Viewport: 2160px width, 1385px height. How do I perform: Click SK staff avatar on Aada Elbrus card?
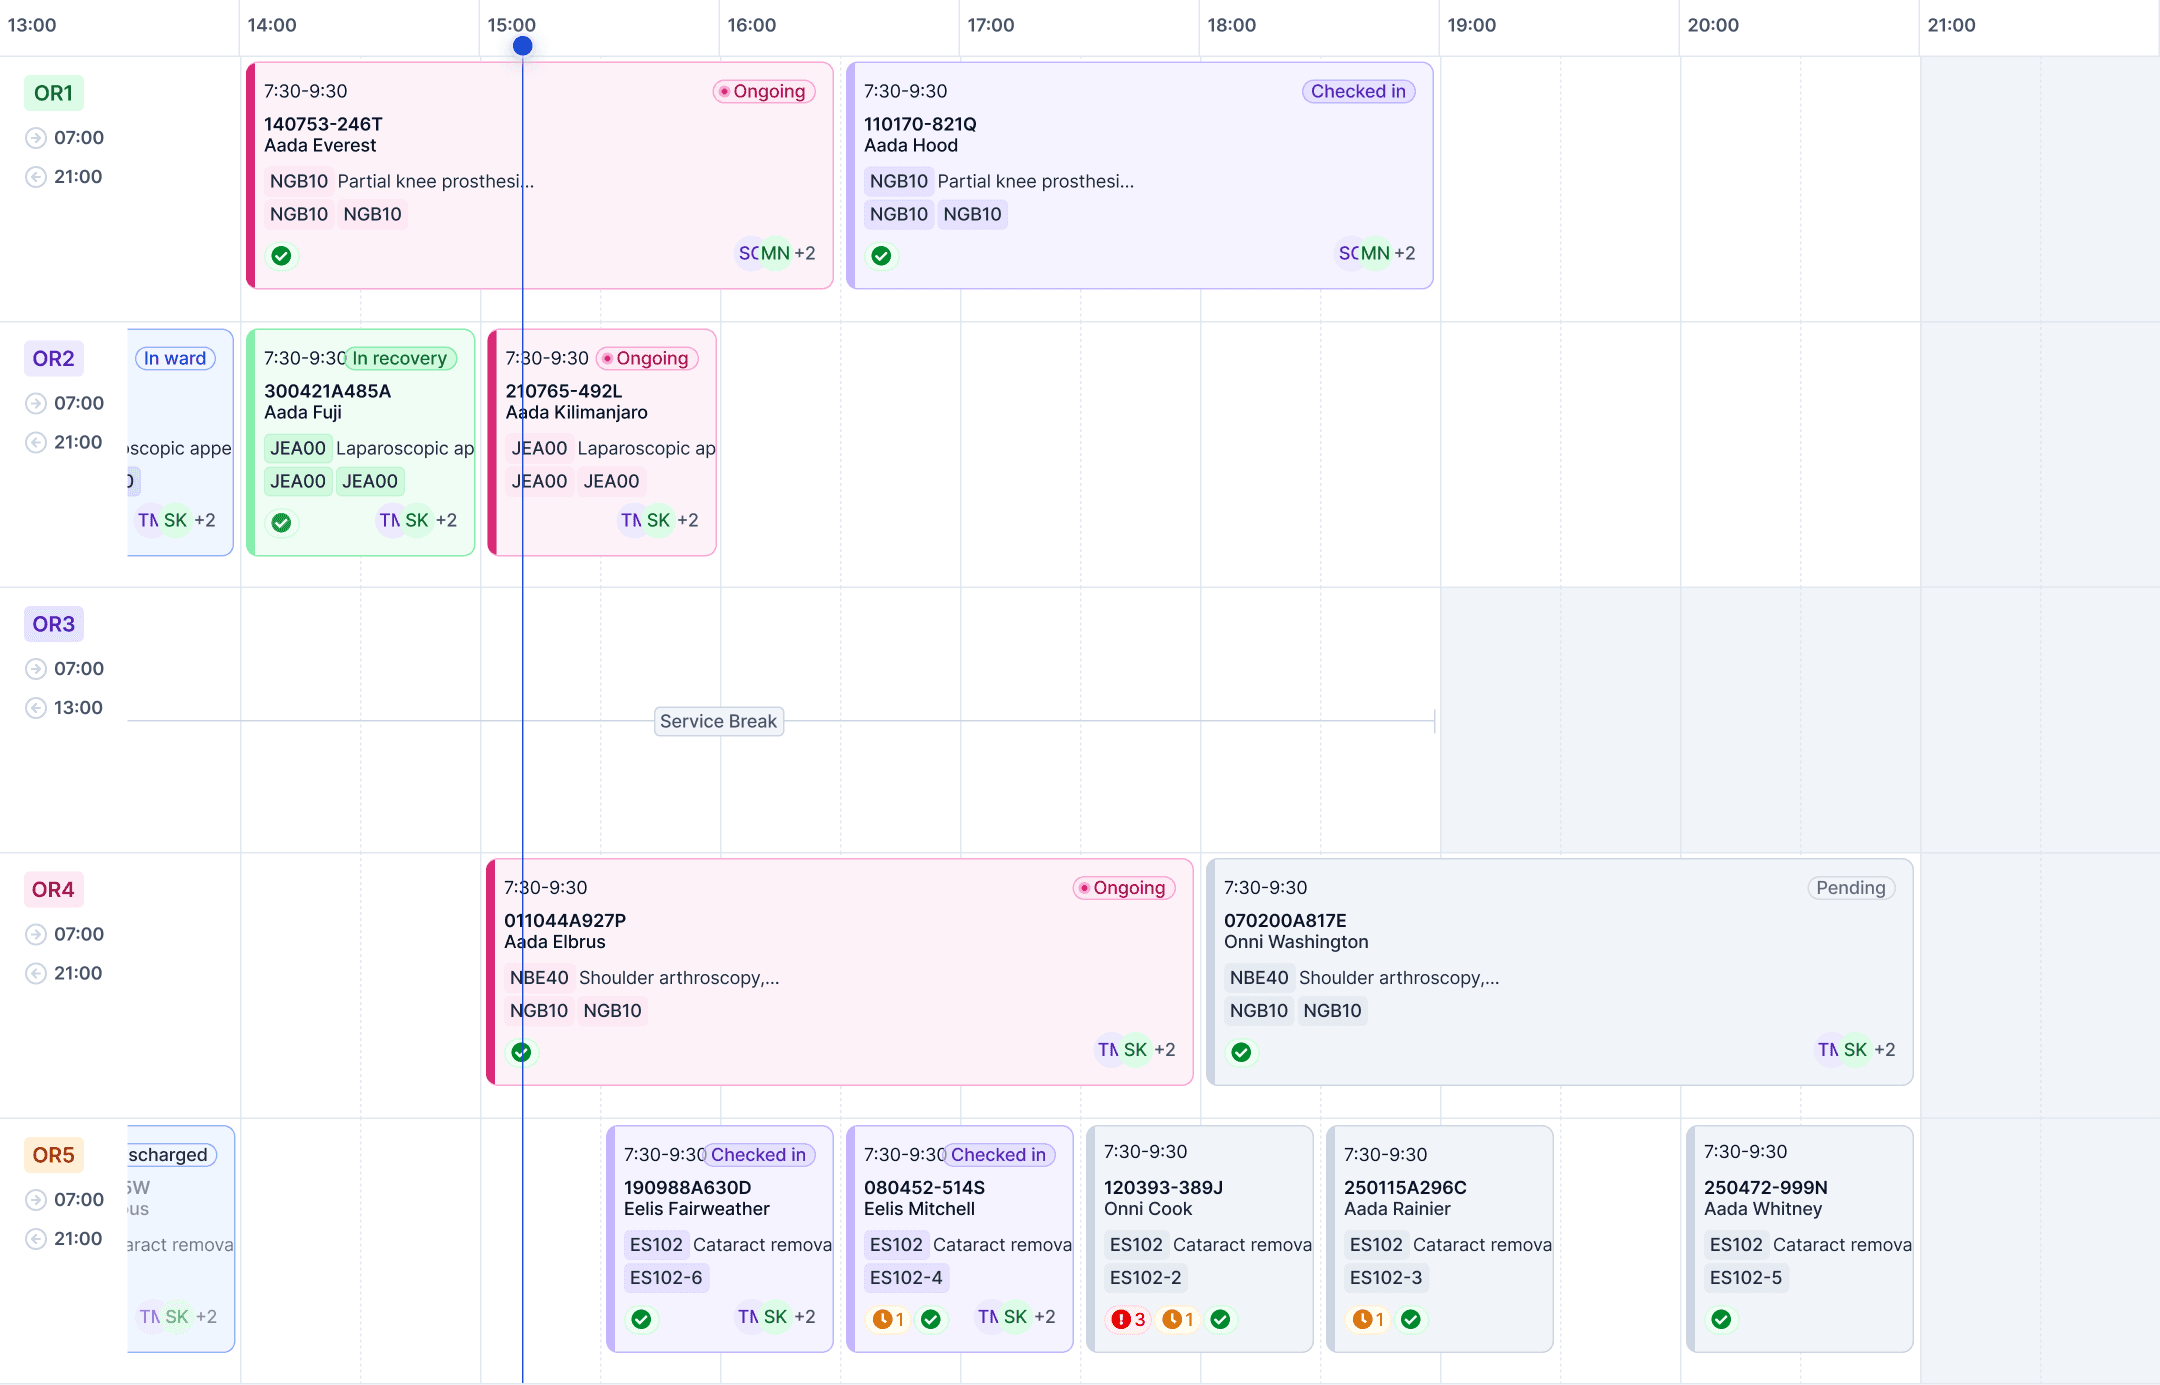1135,1050
